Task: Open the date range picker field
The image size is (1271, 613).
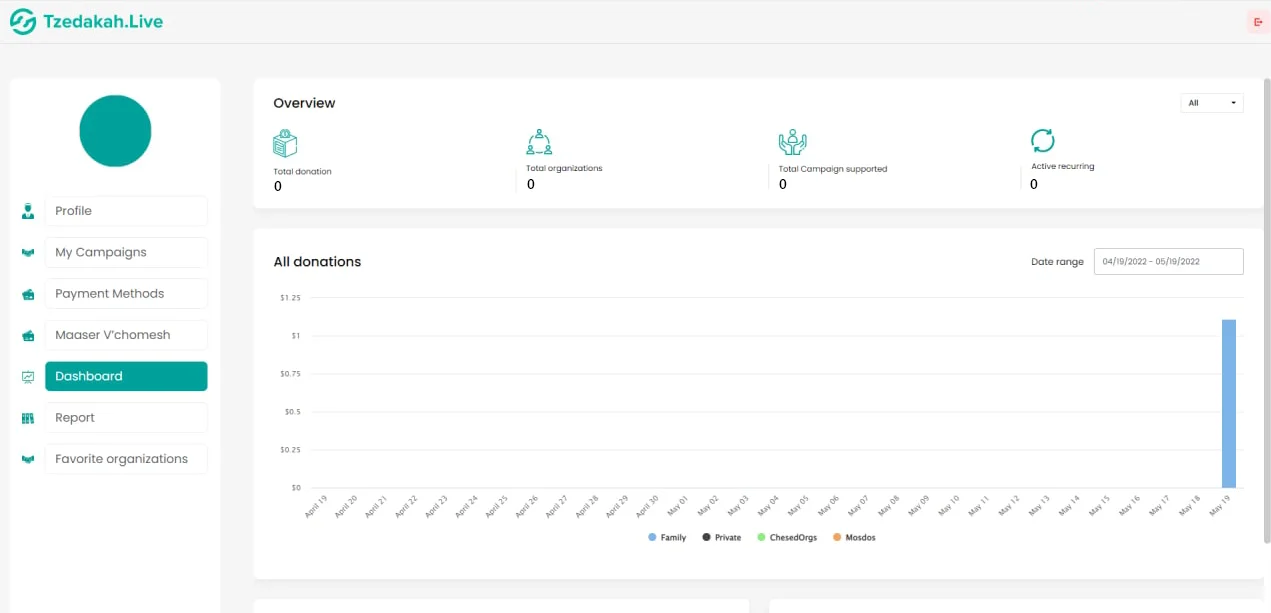Action: click(1168, 261)
